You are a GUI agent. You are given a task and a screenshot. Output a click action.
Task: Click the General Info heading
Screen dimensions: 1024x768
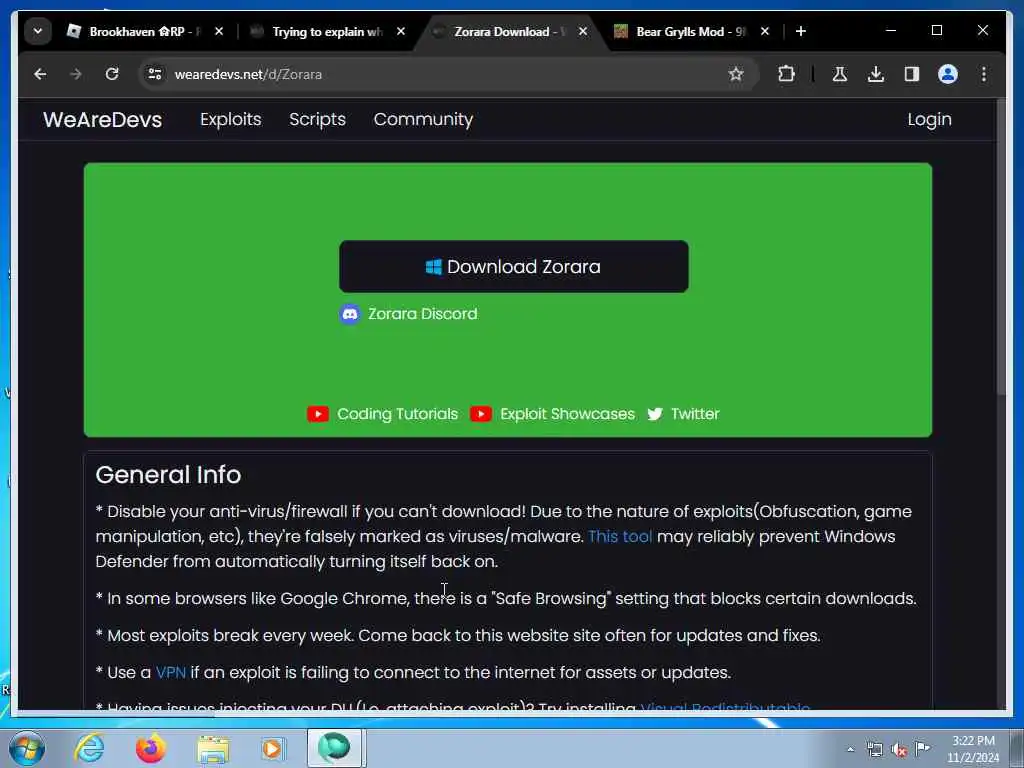click(168, 475)
